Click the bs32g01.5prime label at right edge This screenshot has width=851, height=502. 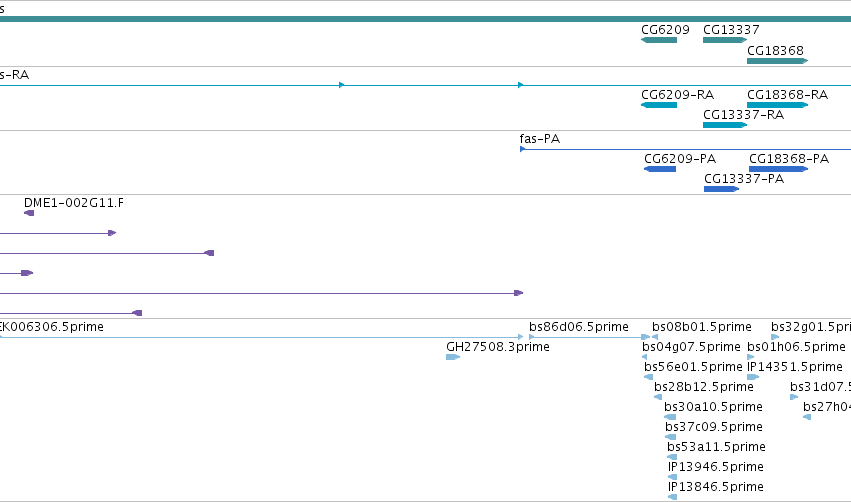pos(811,327)
